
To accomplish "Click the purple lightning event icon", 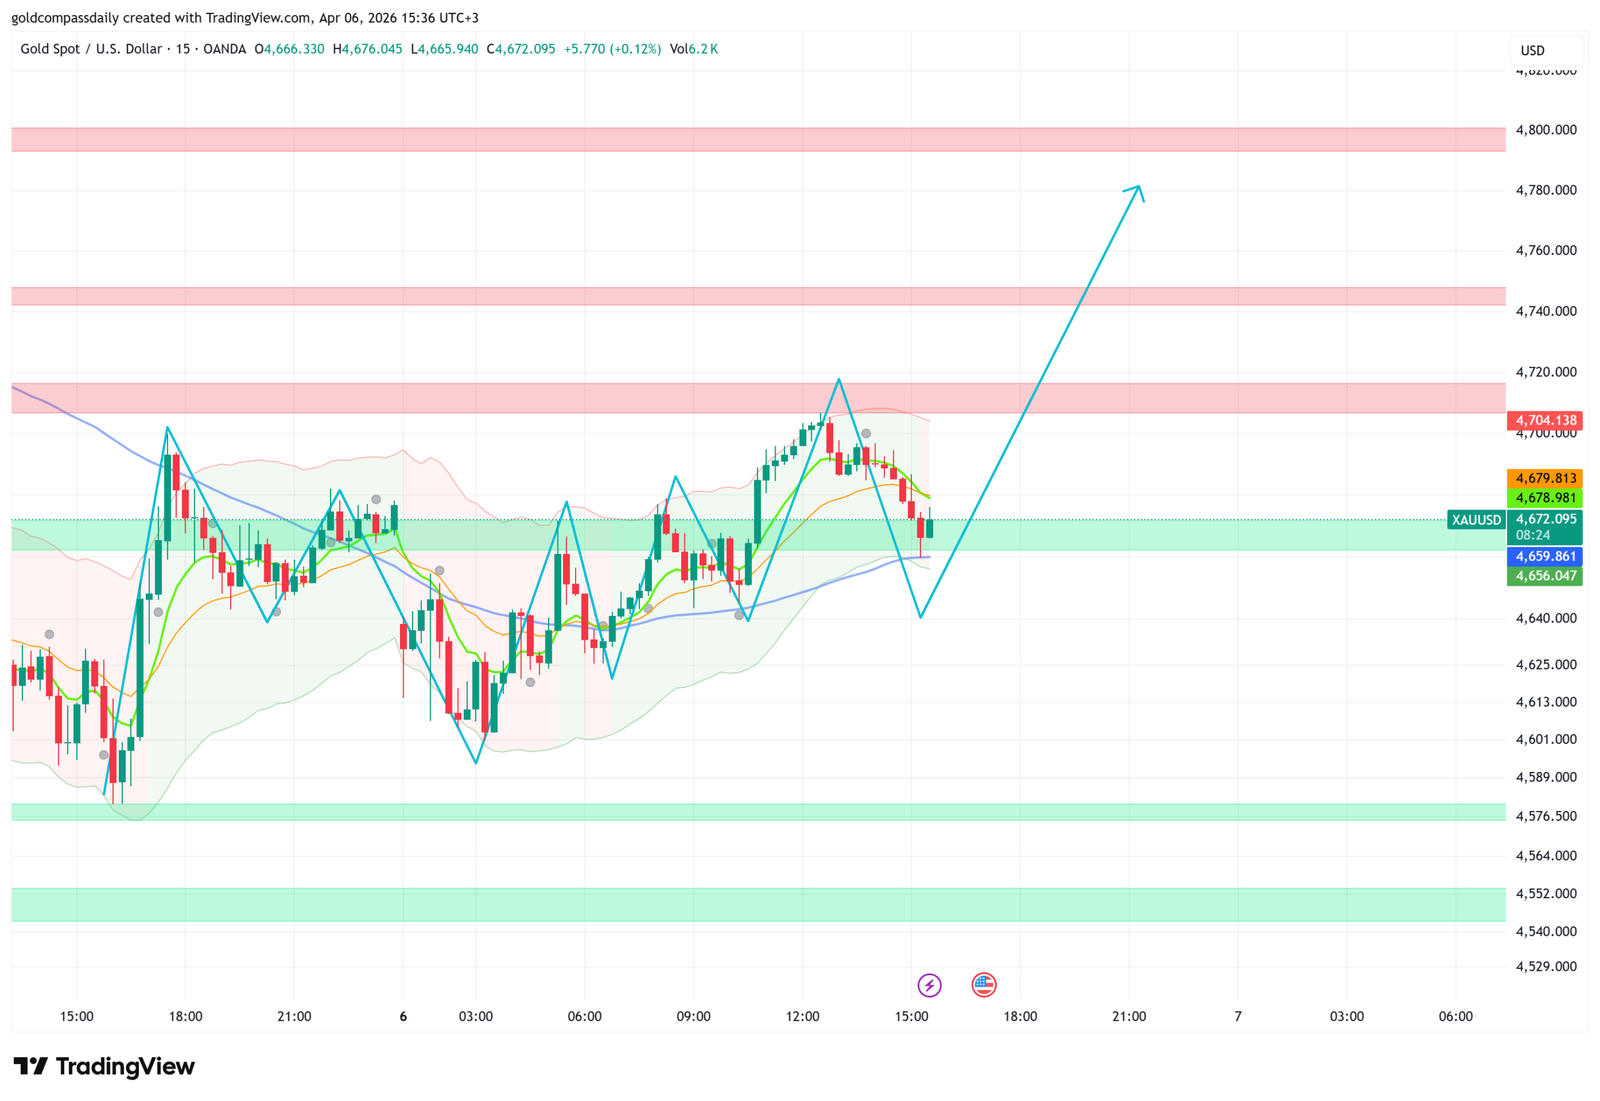I will 929,985.
